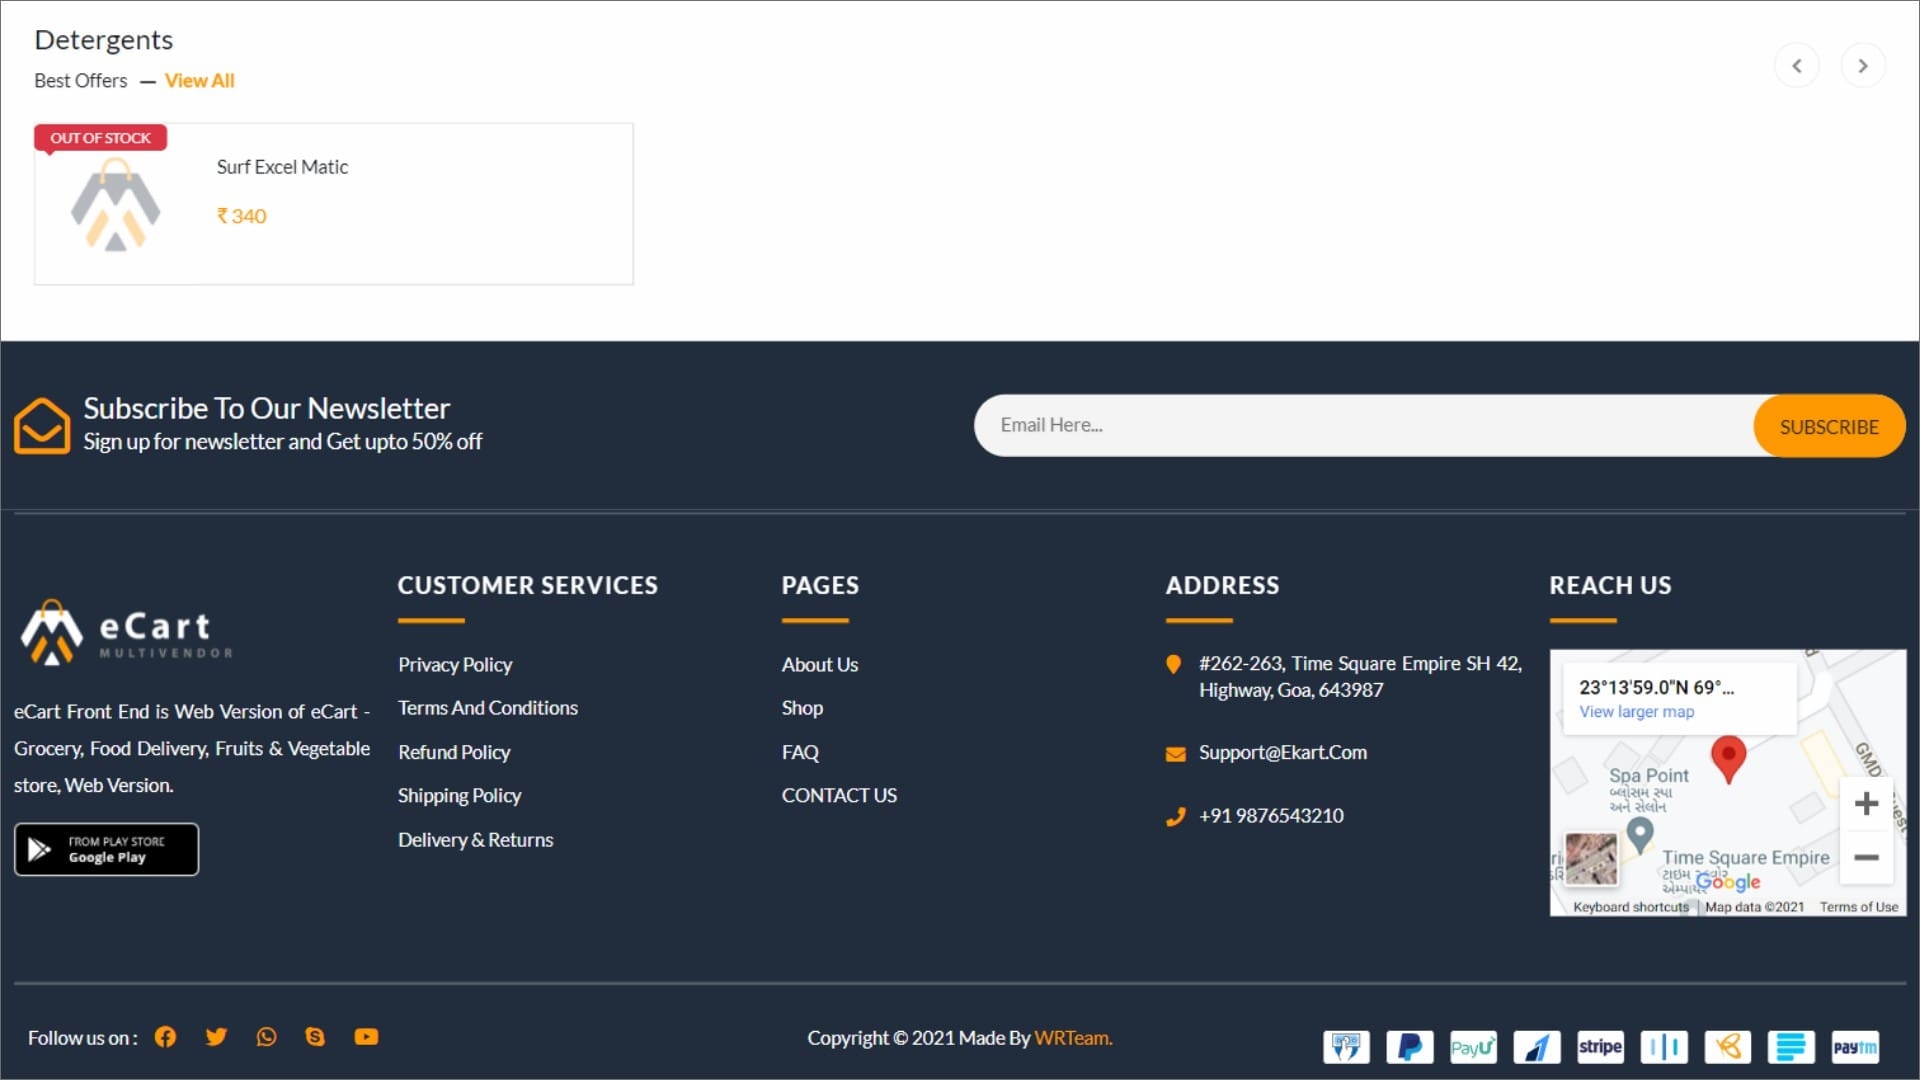
Task: Click the Facebook social media icon
Action: click(166, 1036)
